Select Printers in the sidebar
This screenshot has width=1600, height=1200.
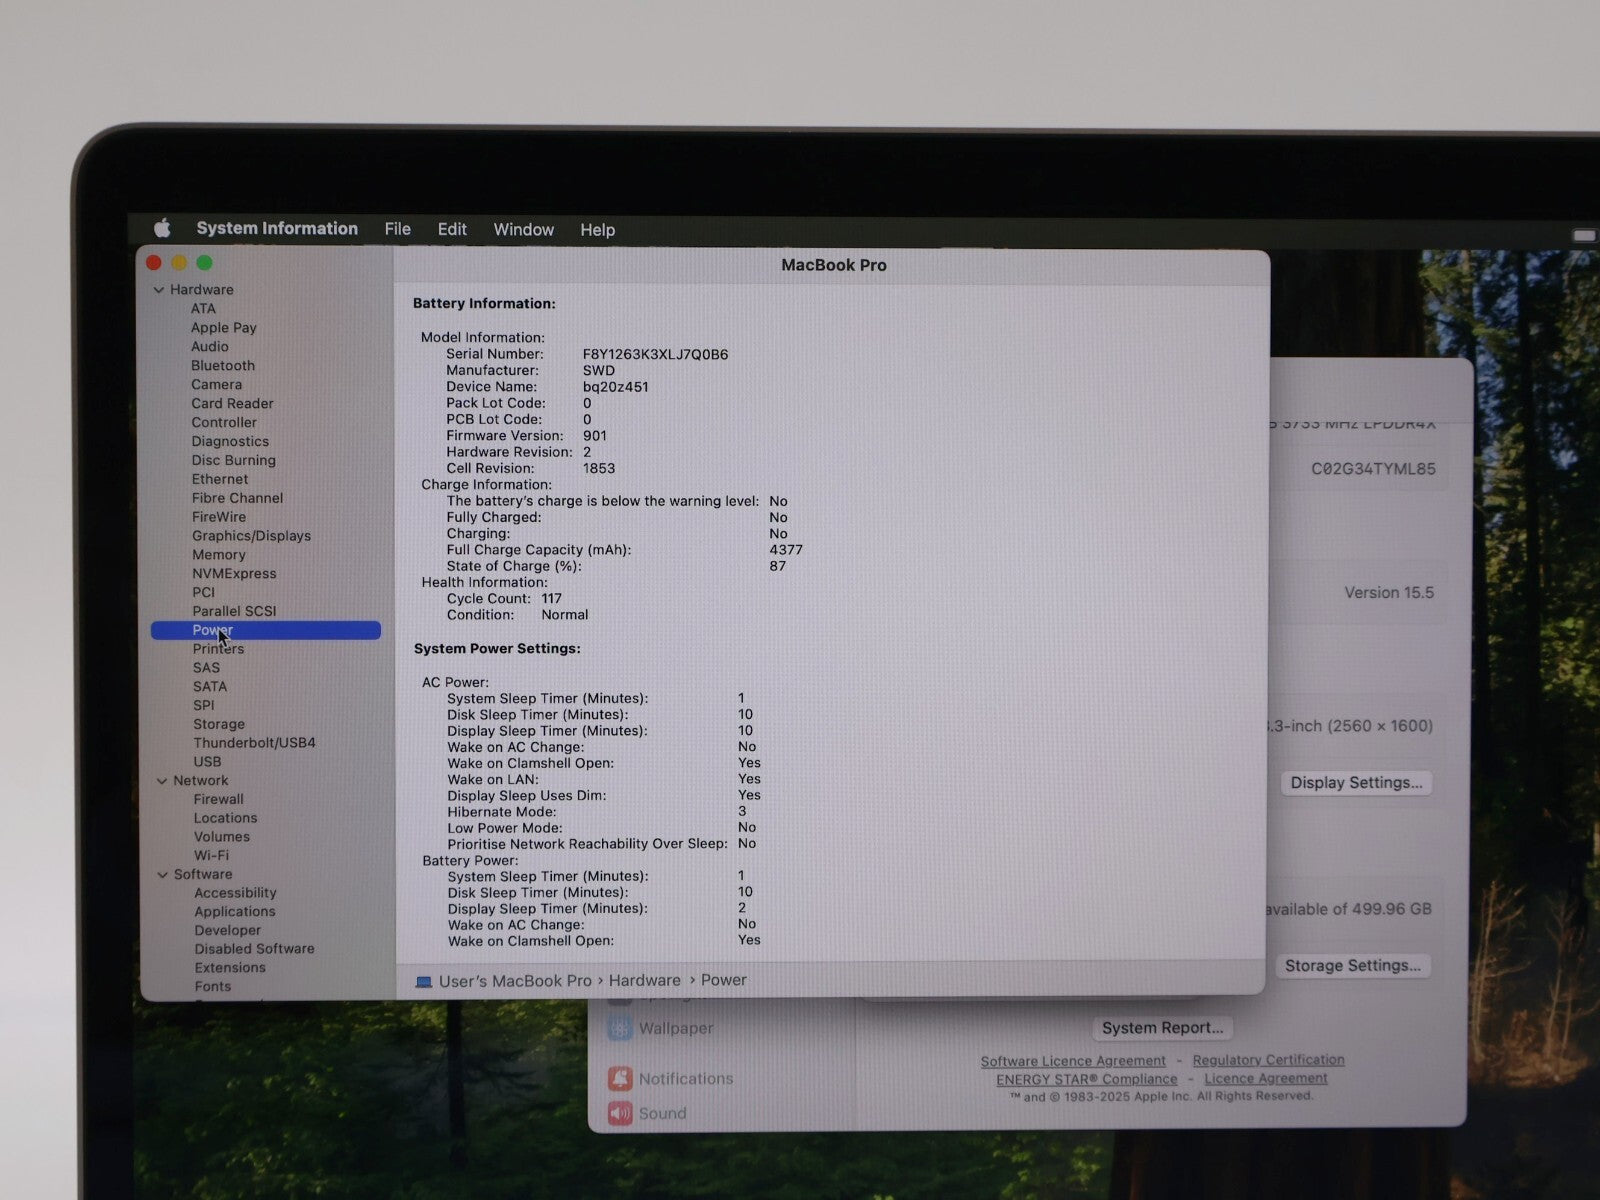point(218,649)
